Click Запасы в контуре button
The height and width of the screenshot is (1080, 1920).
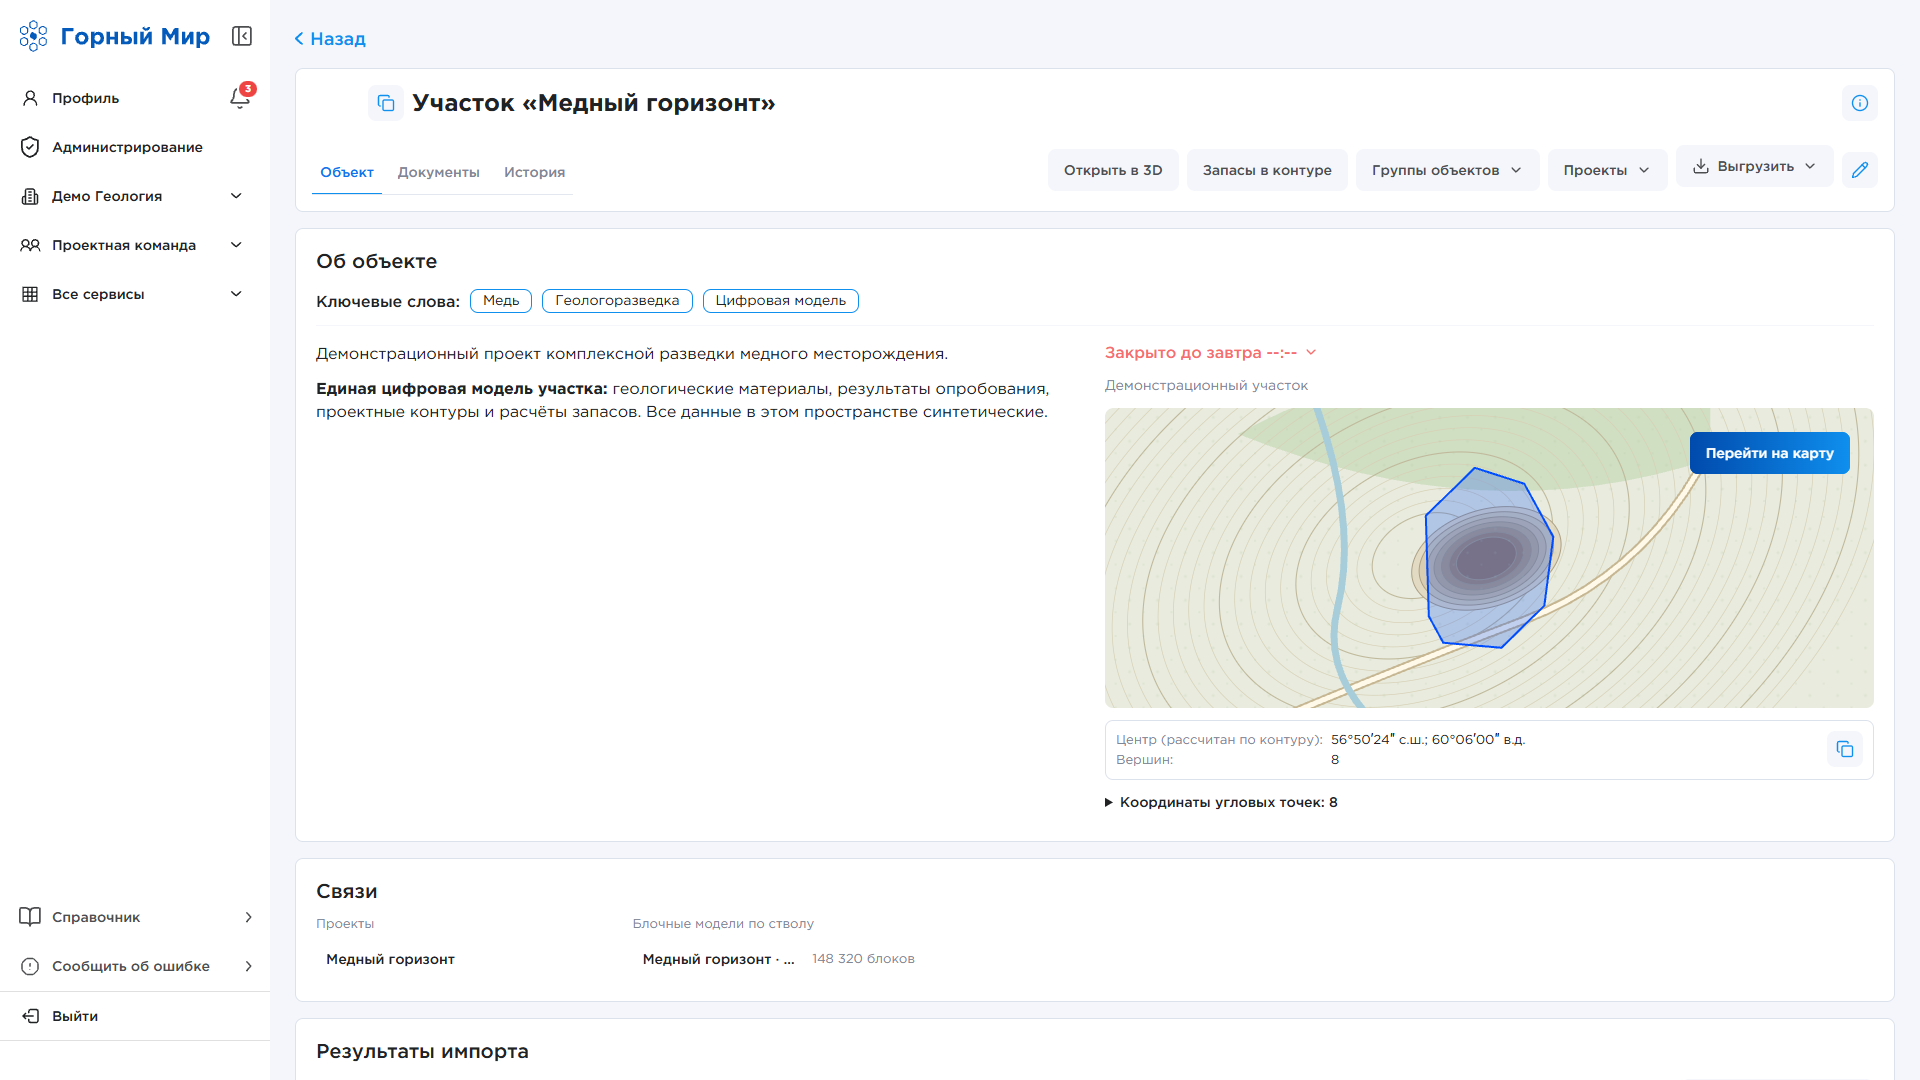point(1267,170)
